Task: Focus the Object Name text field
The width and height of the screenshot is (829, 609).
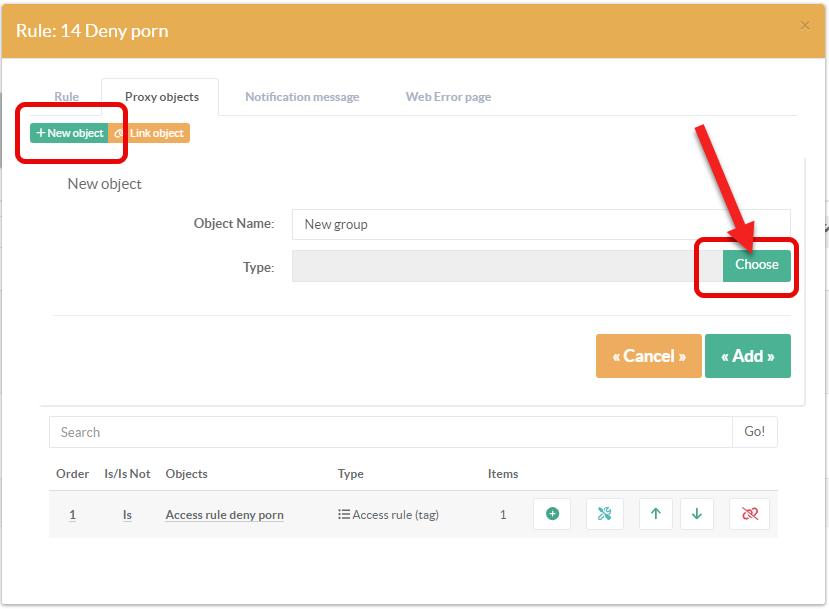Action: tap(541, 224)
